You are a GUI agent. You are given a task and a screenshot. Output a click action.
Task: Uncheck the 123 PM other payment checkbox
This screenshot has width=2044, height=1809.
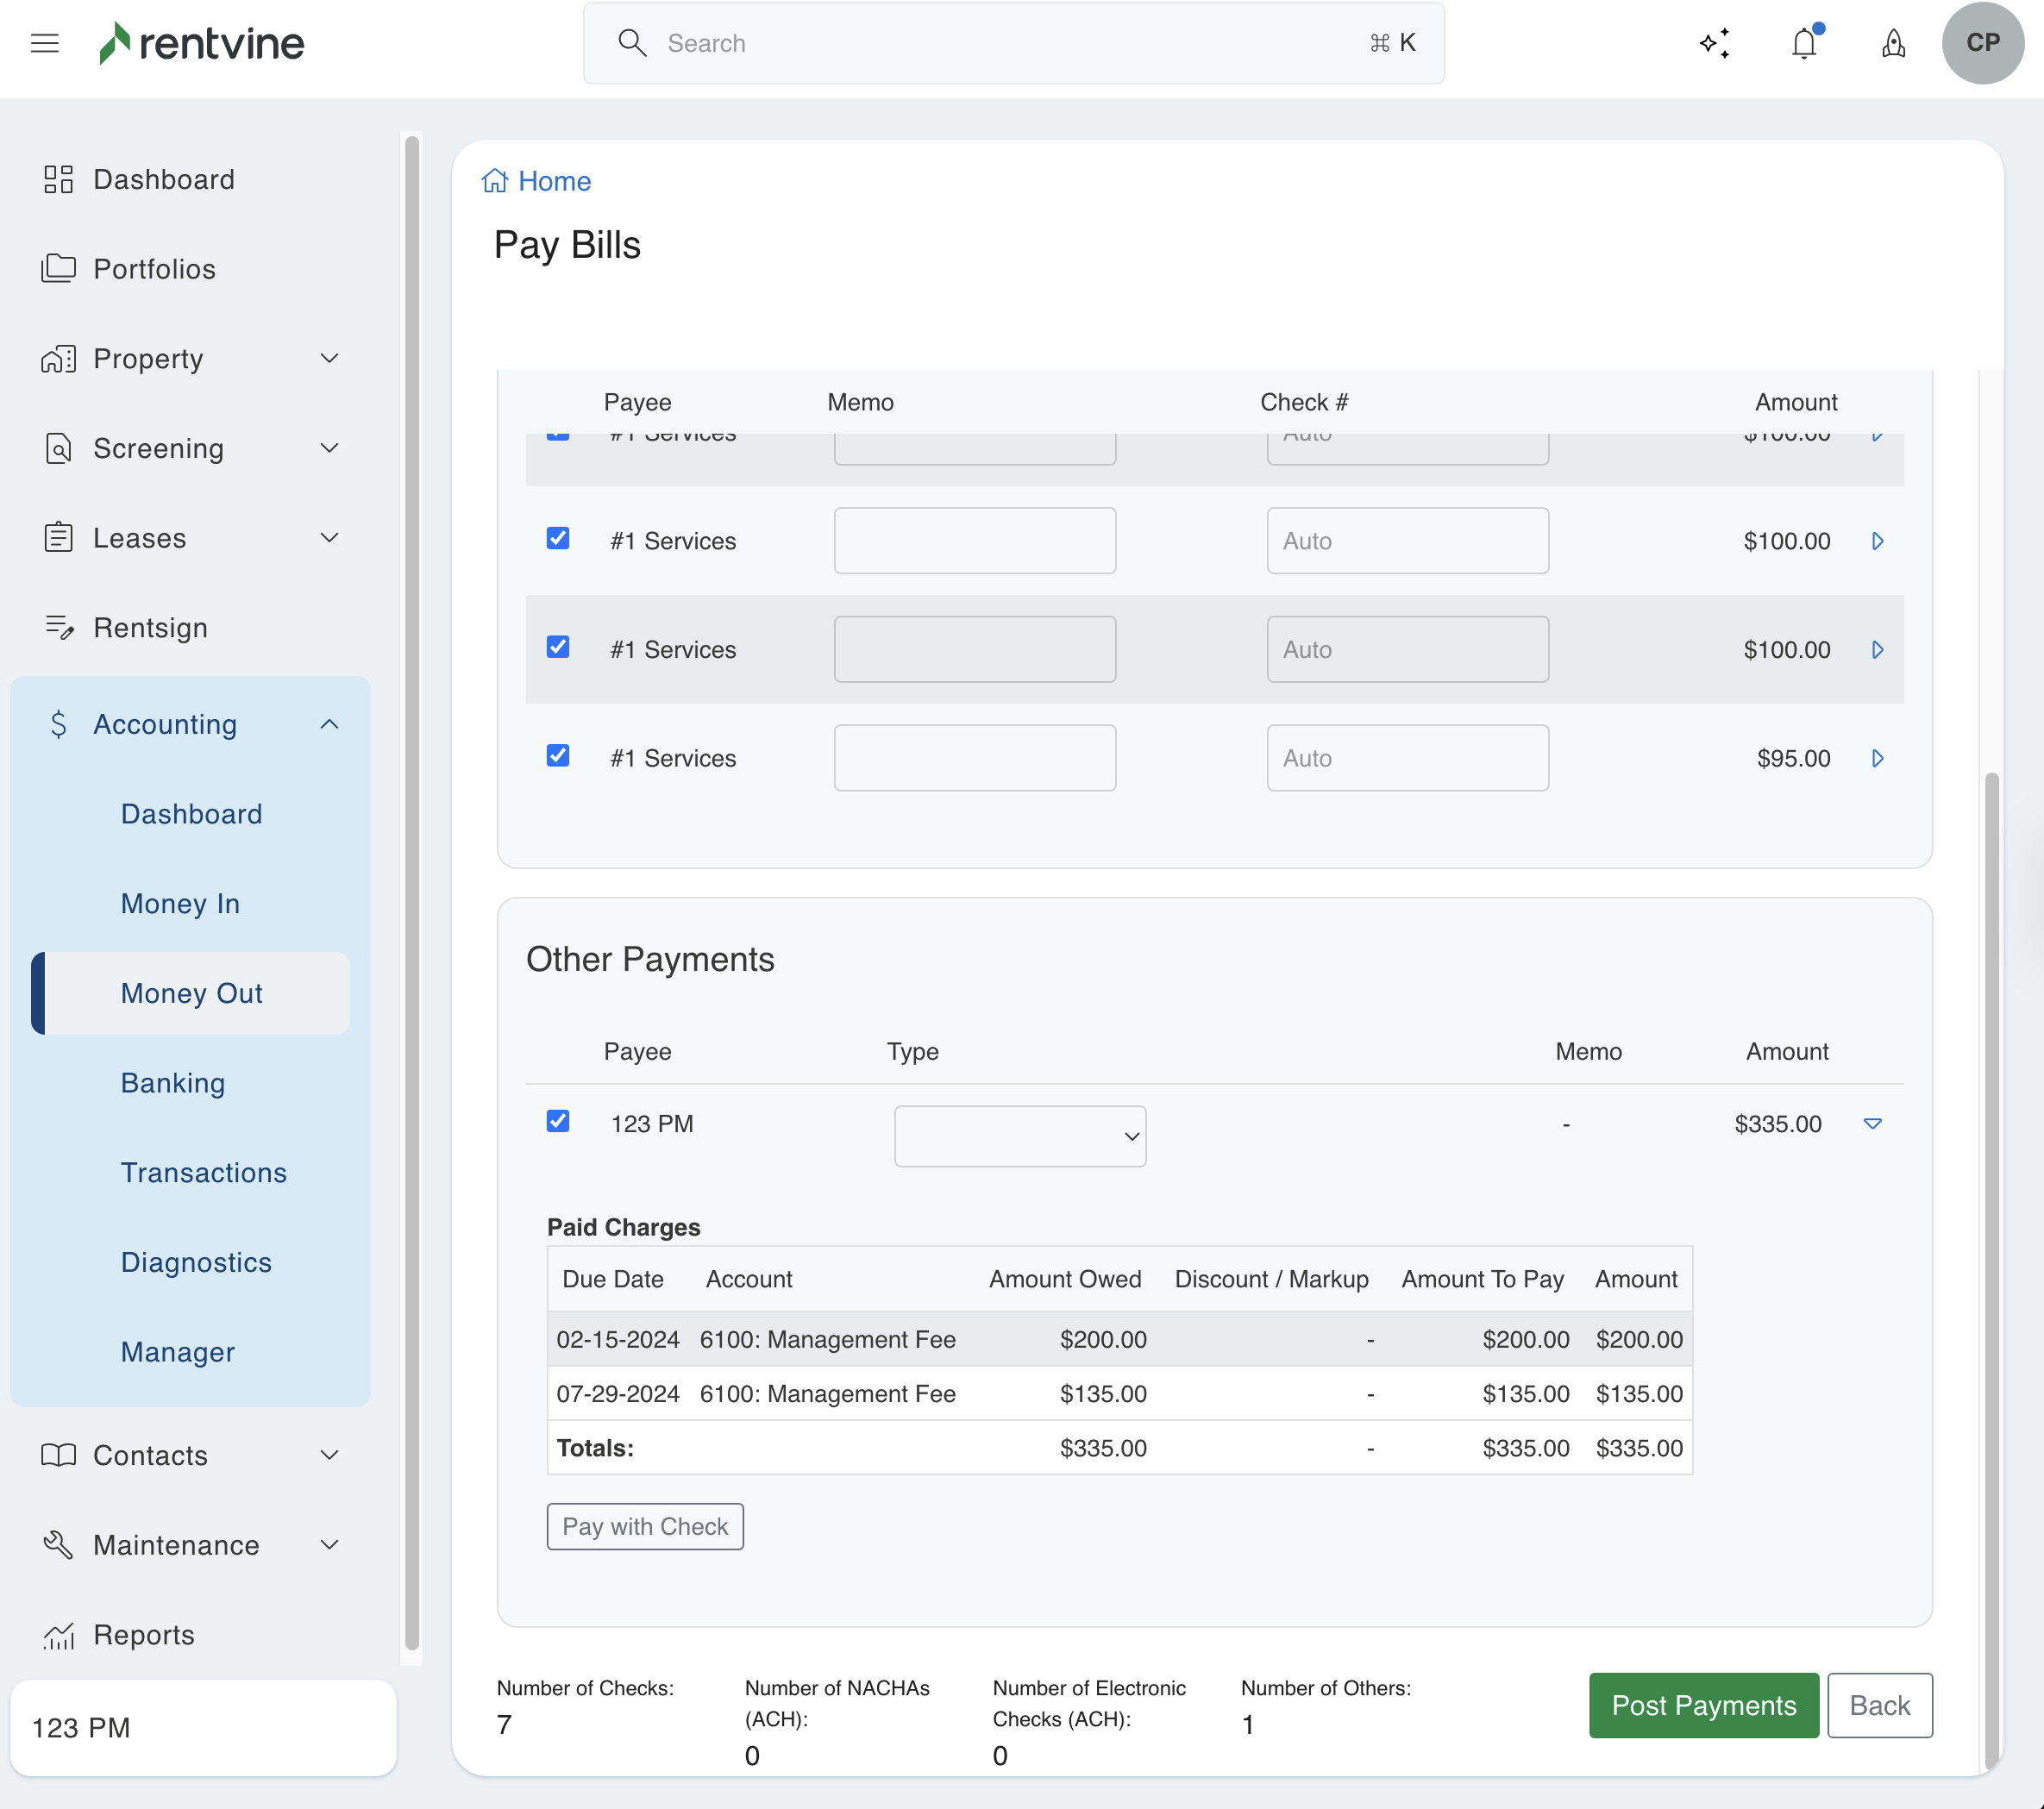coord(558,1121)
